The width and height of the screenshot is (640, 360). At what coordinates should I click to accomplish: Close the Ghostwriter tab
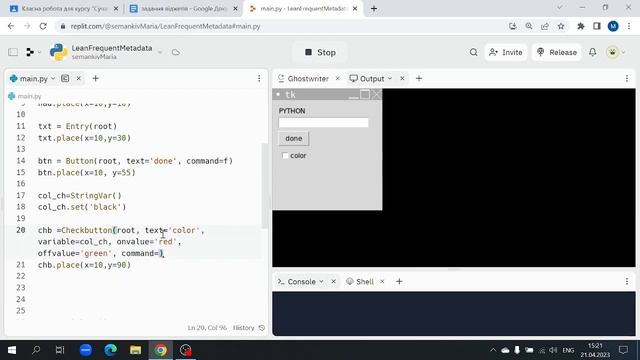337,78
